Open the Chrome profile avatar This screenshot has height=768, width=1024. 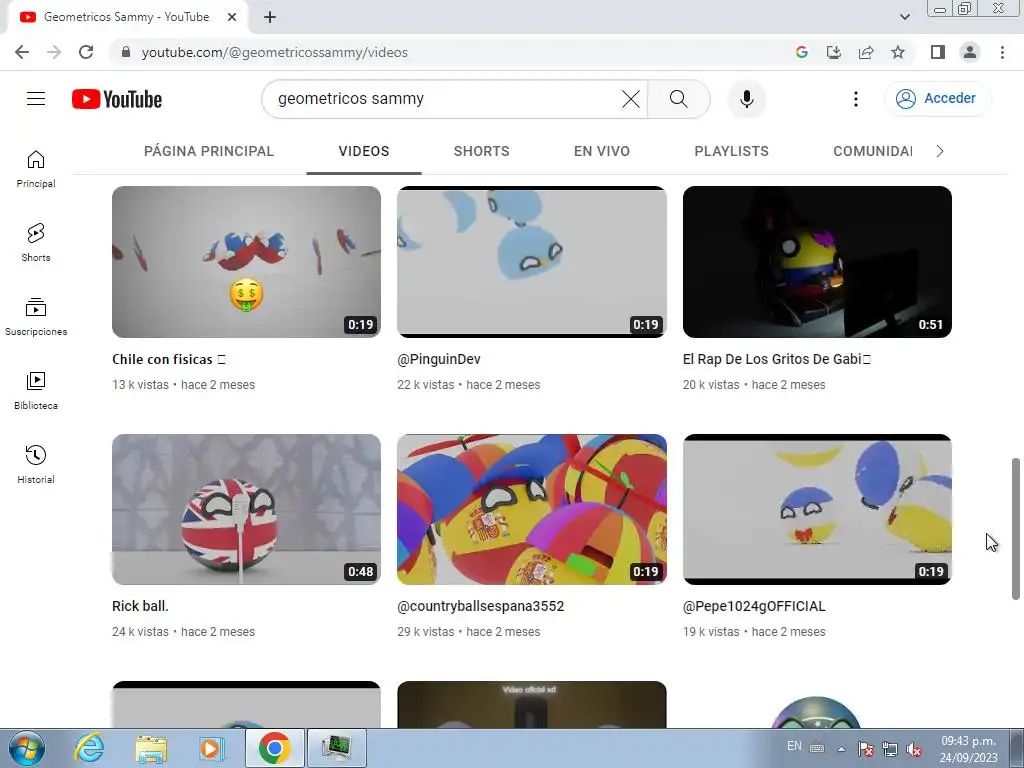pos(970,52)
